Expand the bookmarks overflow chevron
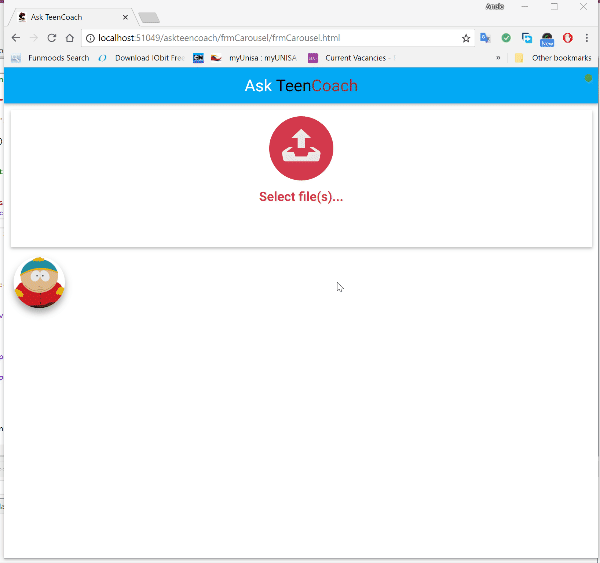This screenshot has width=600, height=563. pyautogui.click(x=498, y=58)
